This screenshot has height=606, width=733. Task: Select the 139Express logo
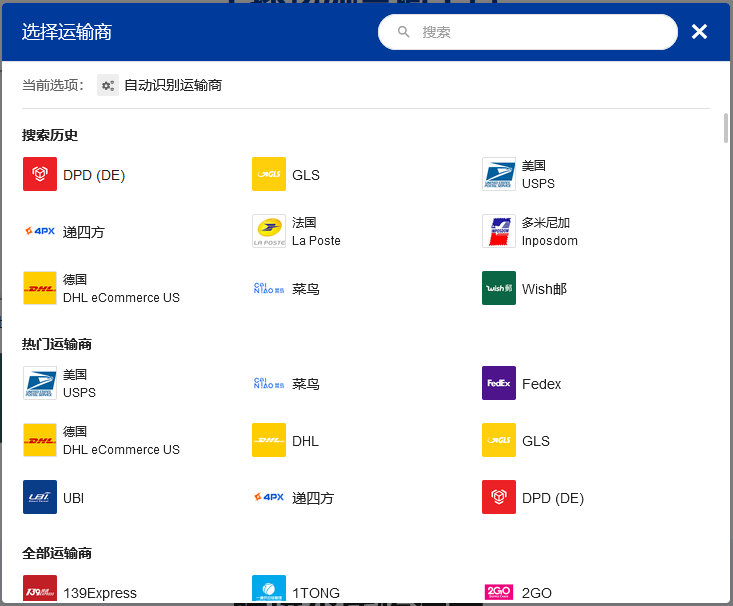[40, 591]
